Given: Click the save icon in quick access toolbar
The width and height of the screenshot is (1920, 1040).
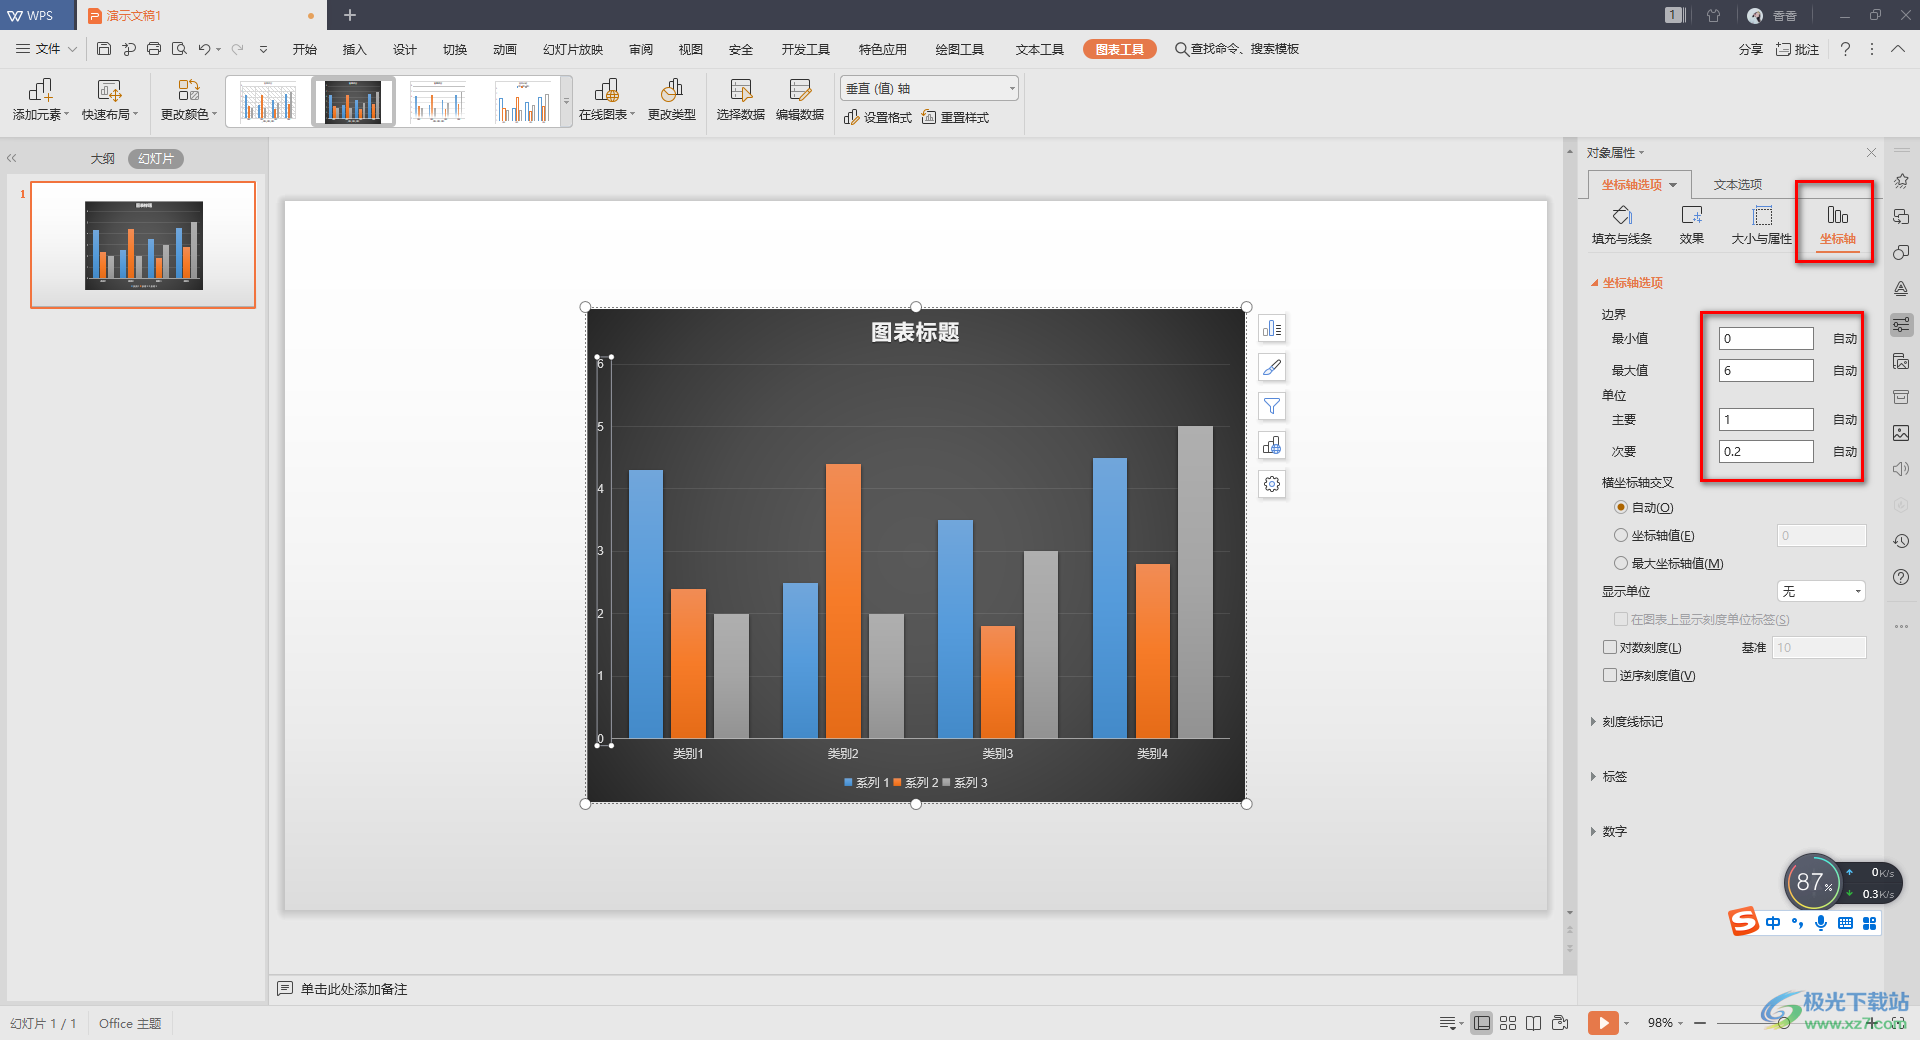Looking at the screenshot, I should pyautogui.click(x=104, y=49).
